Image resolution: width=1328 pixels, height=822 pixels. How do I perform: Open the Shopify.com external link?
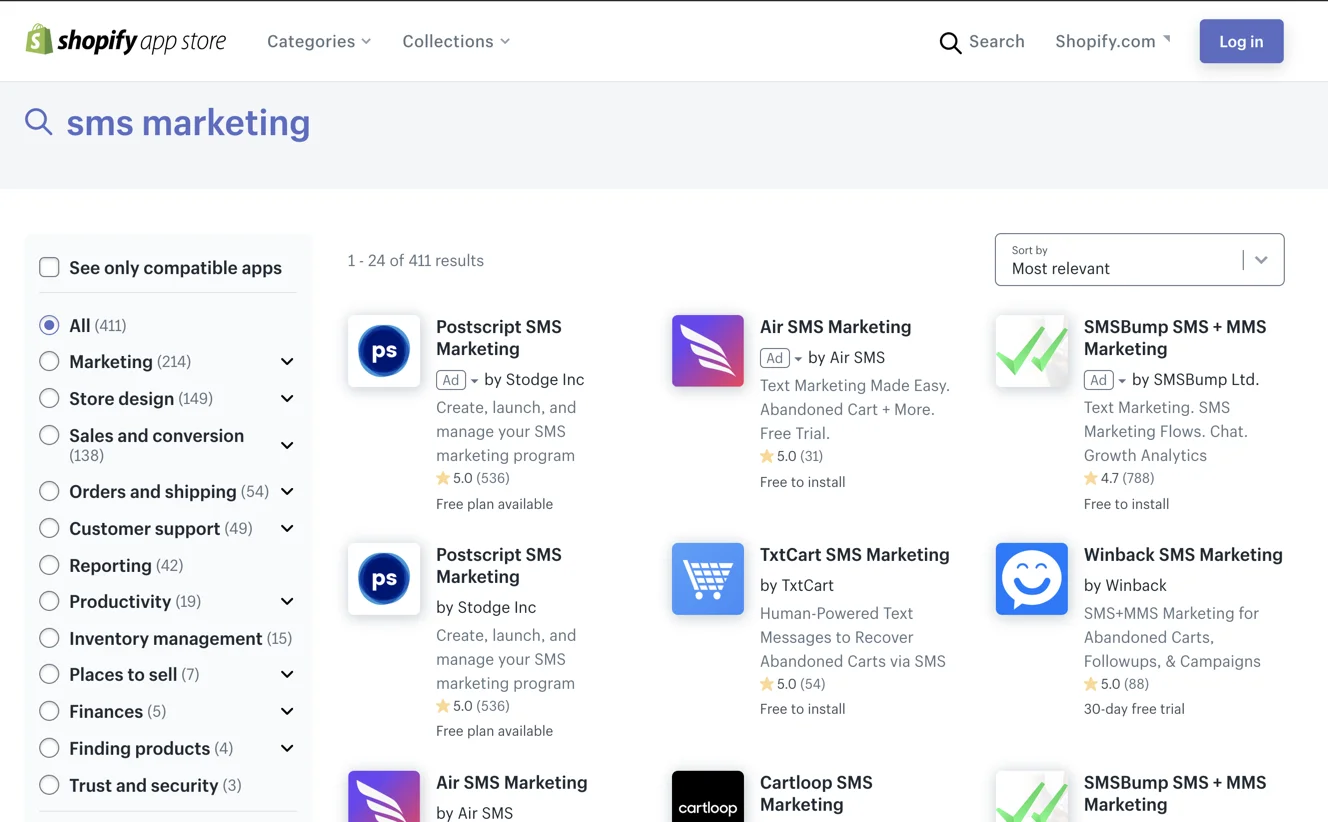[1111, 41]
